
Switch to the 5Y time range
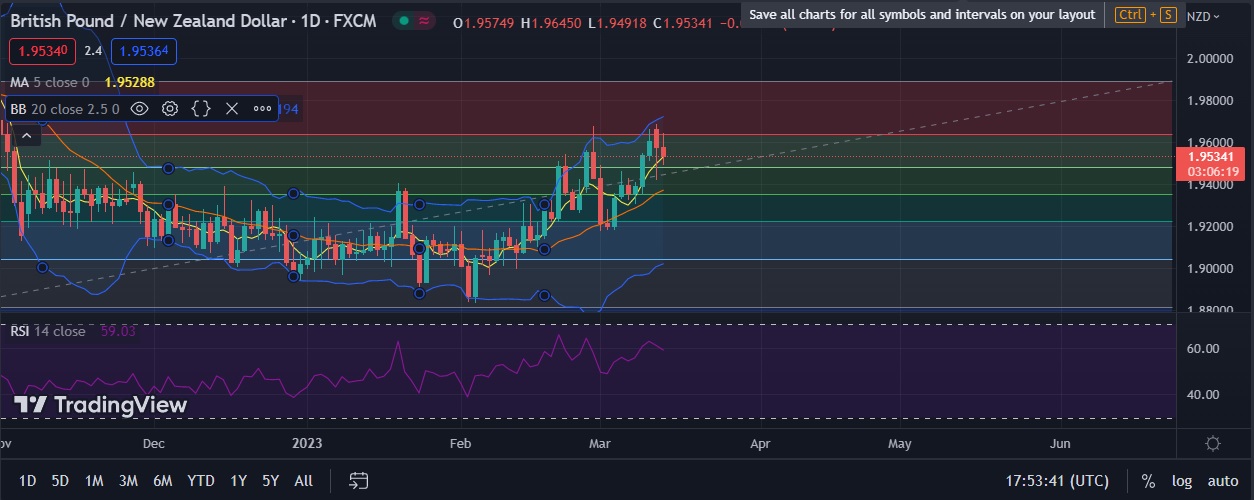point(270,481)
